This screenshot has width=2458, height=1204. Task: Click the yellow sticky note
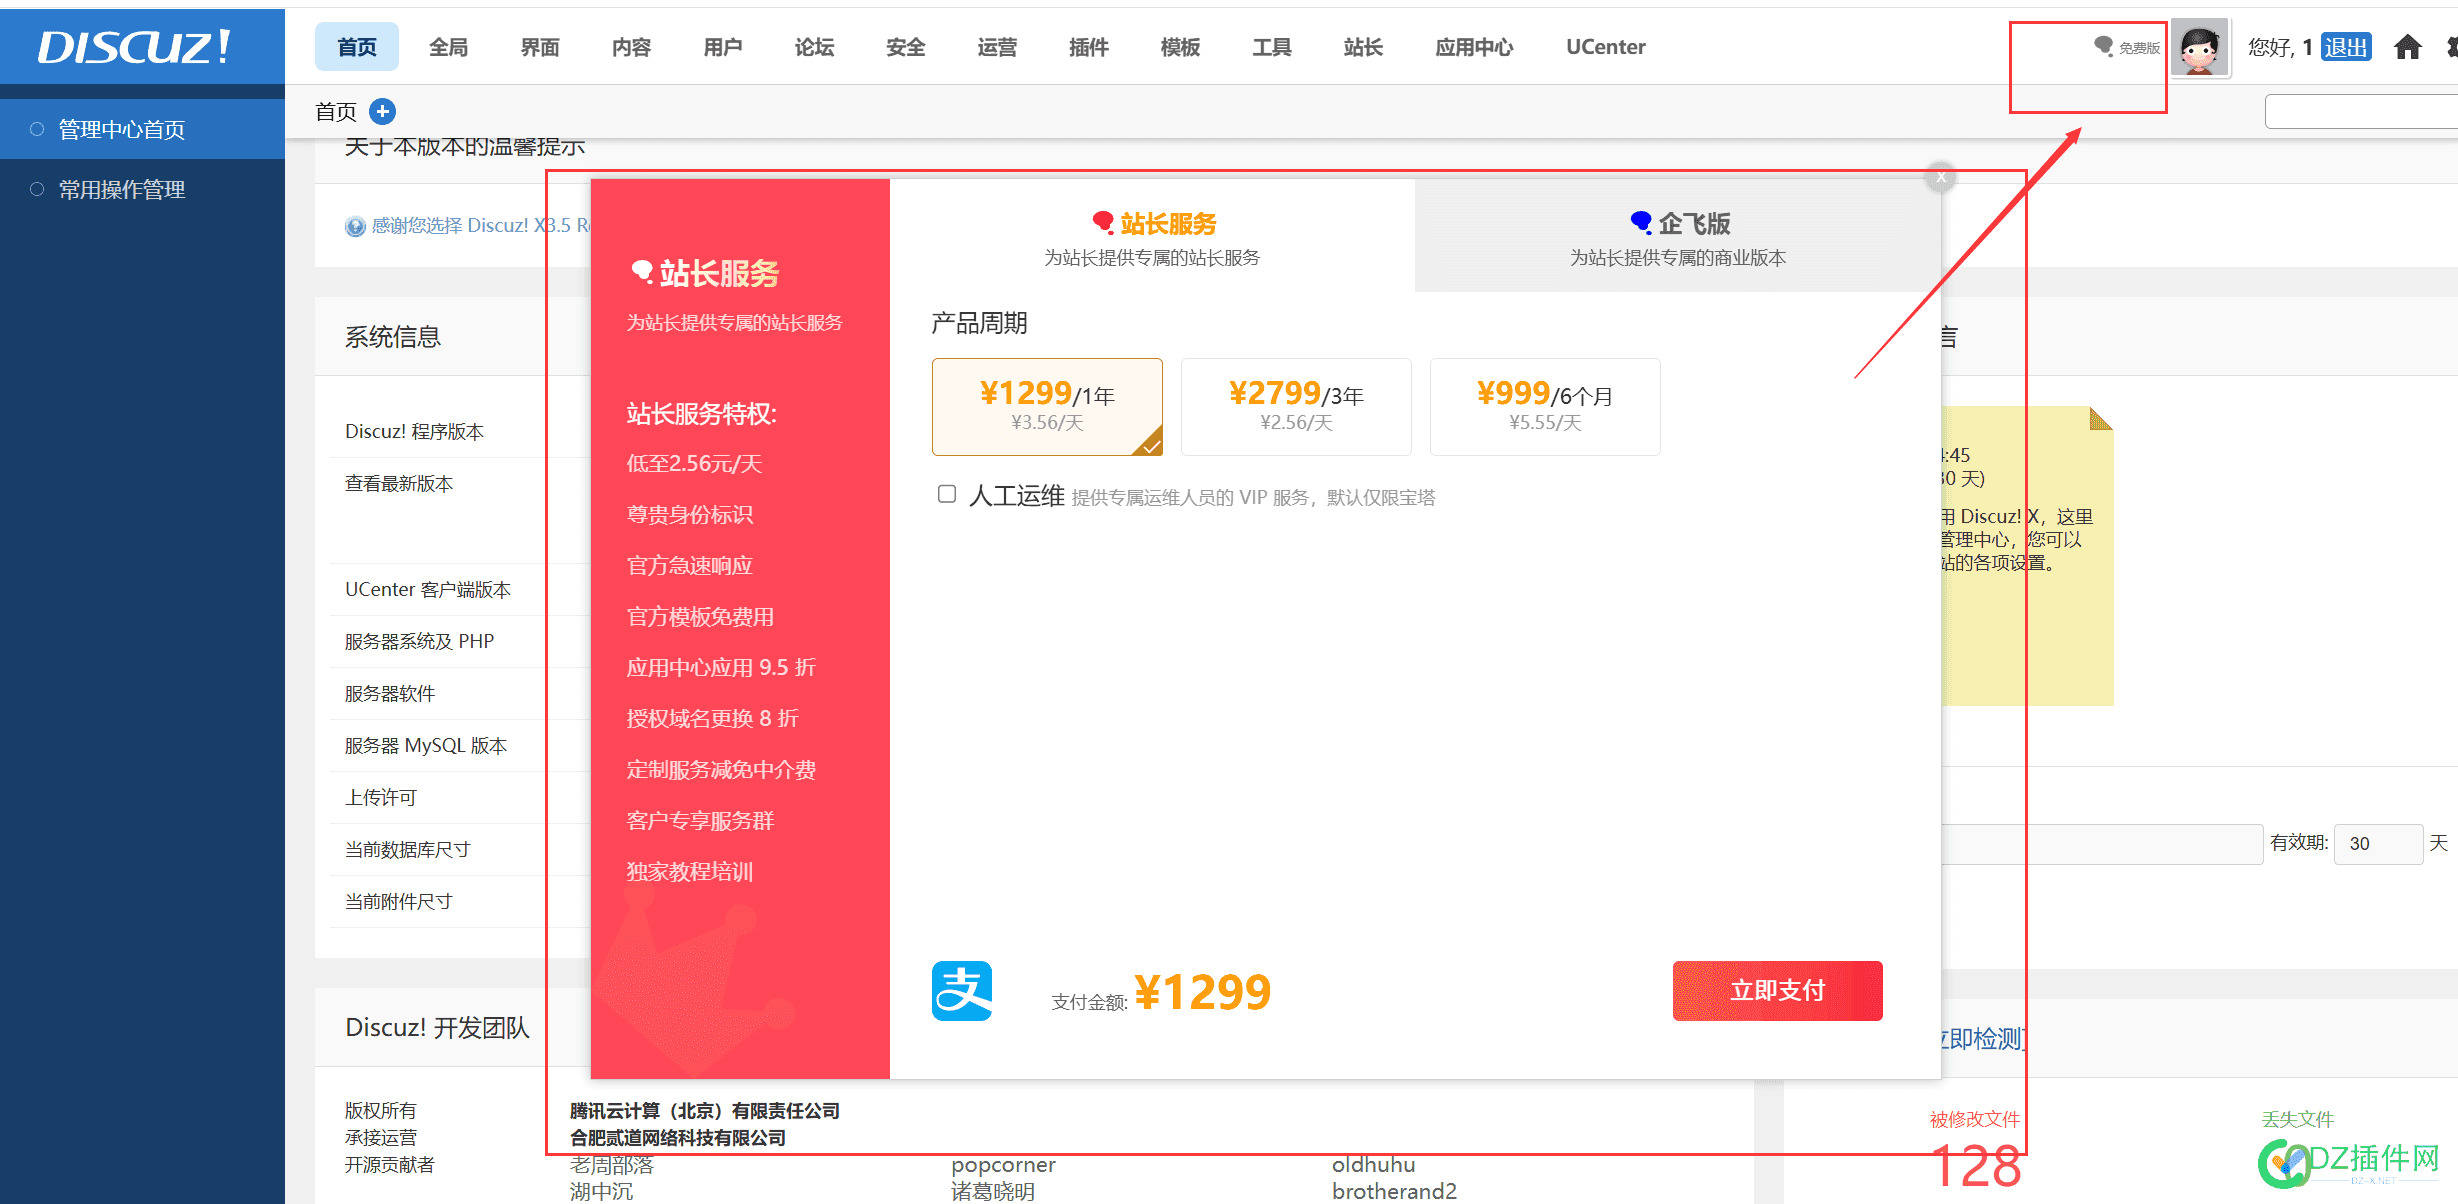click(2027, 556)
